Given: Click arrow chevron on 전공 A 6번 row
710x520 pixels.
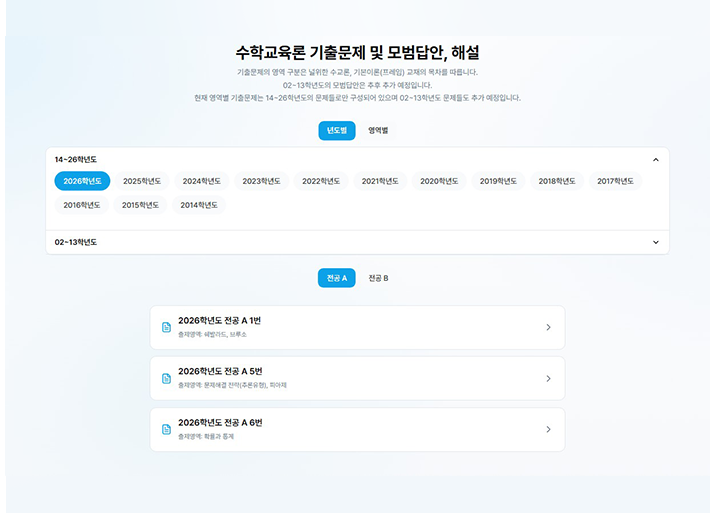Looking at the screenshot, I should pyautogui.click(x=548, y=429).
